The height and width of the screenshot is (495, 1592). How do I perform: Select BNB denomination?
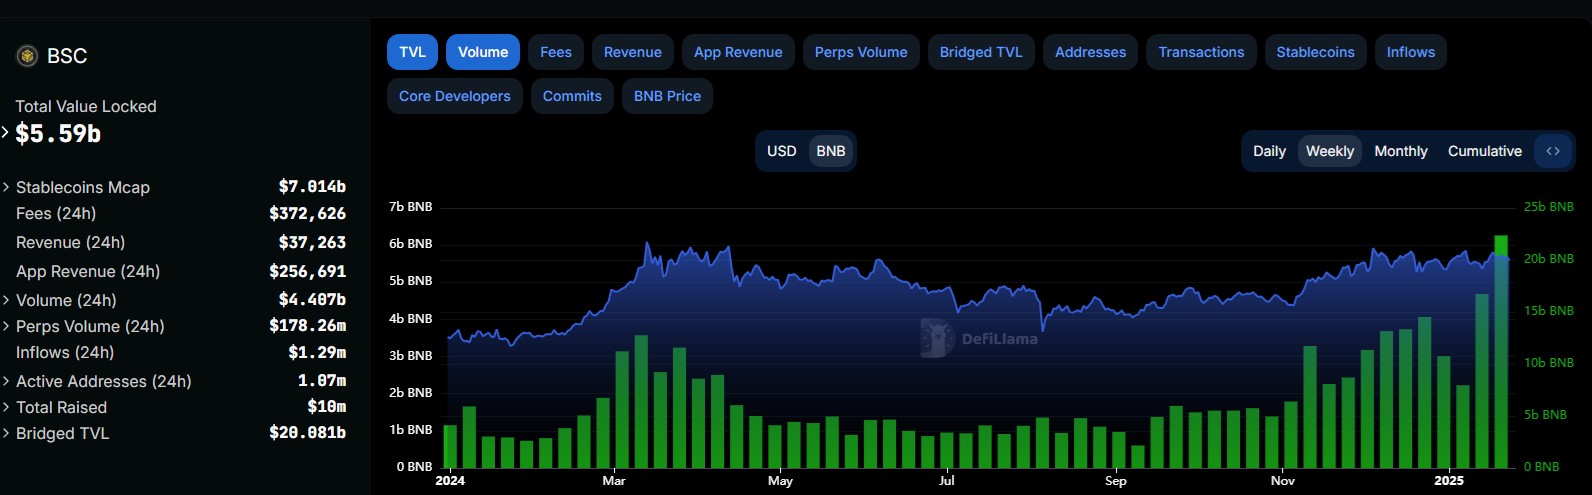(x=831, y=151)
